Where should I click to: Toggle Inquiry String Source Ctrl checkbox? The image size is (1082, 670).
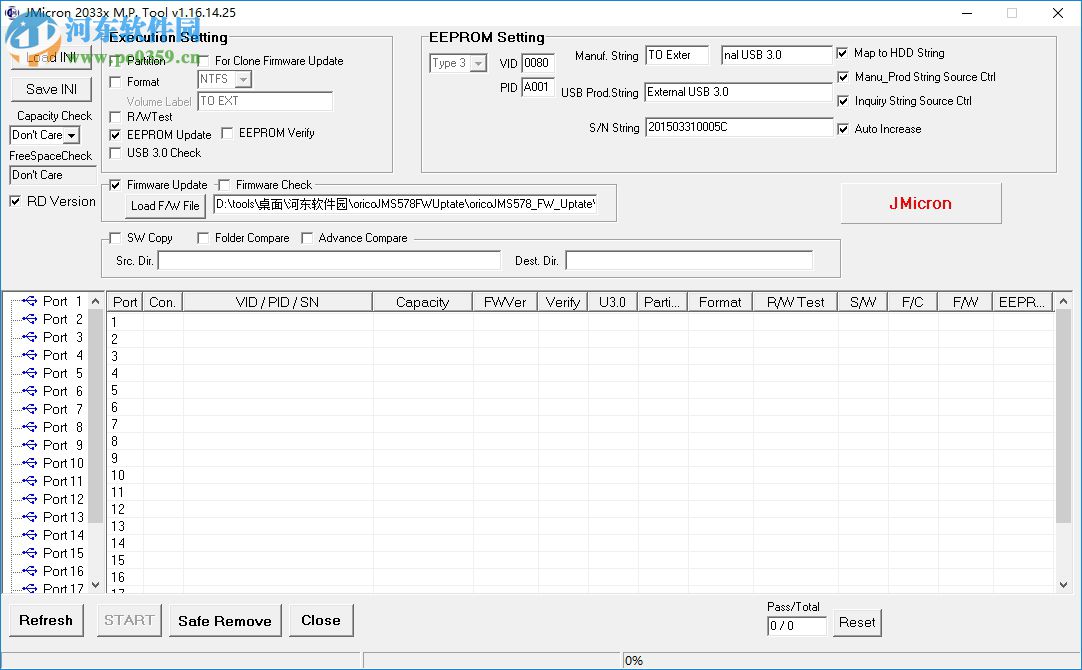coord(843,101)
